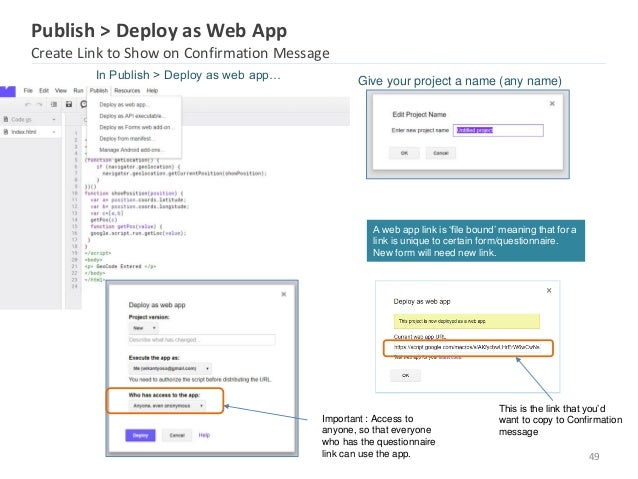This screenshot has width=638, height=479.
Task: Open the File menu
Action: [x=28, y=90]
